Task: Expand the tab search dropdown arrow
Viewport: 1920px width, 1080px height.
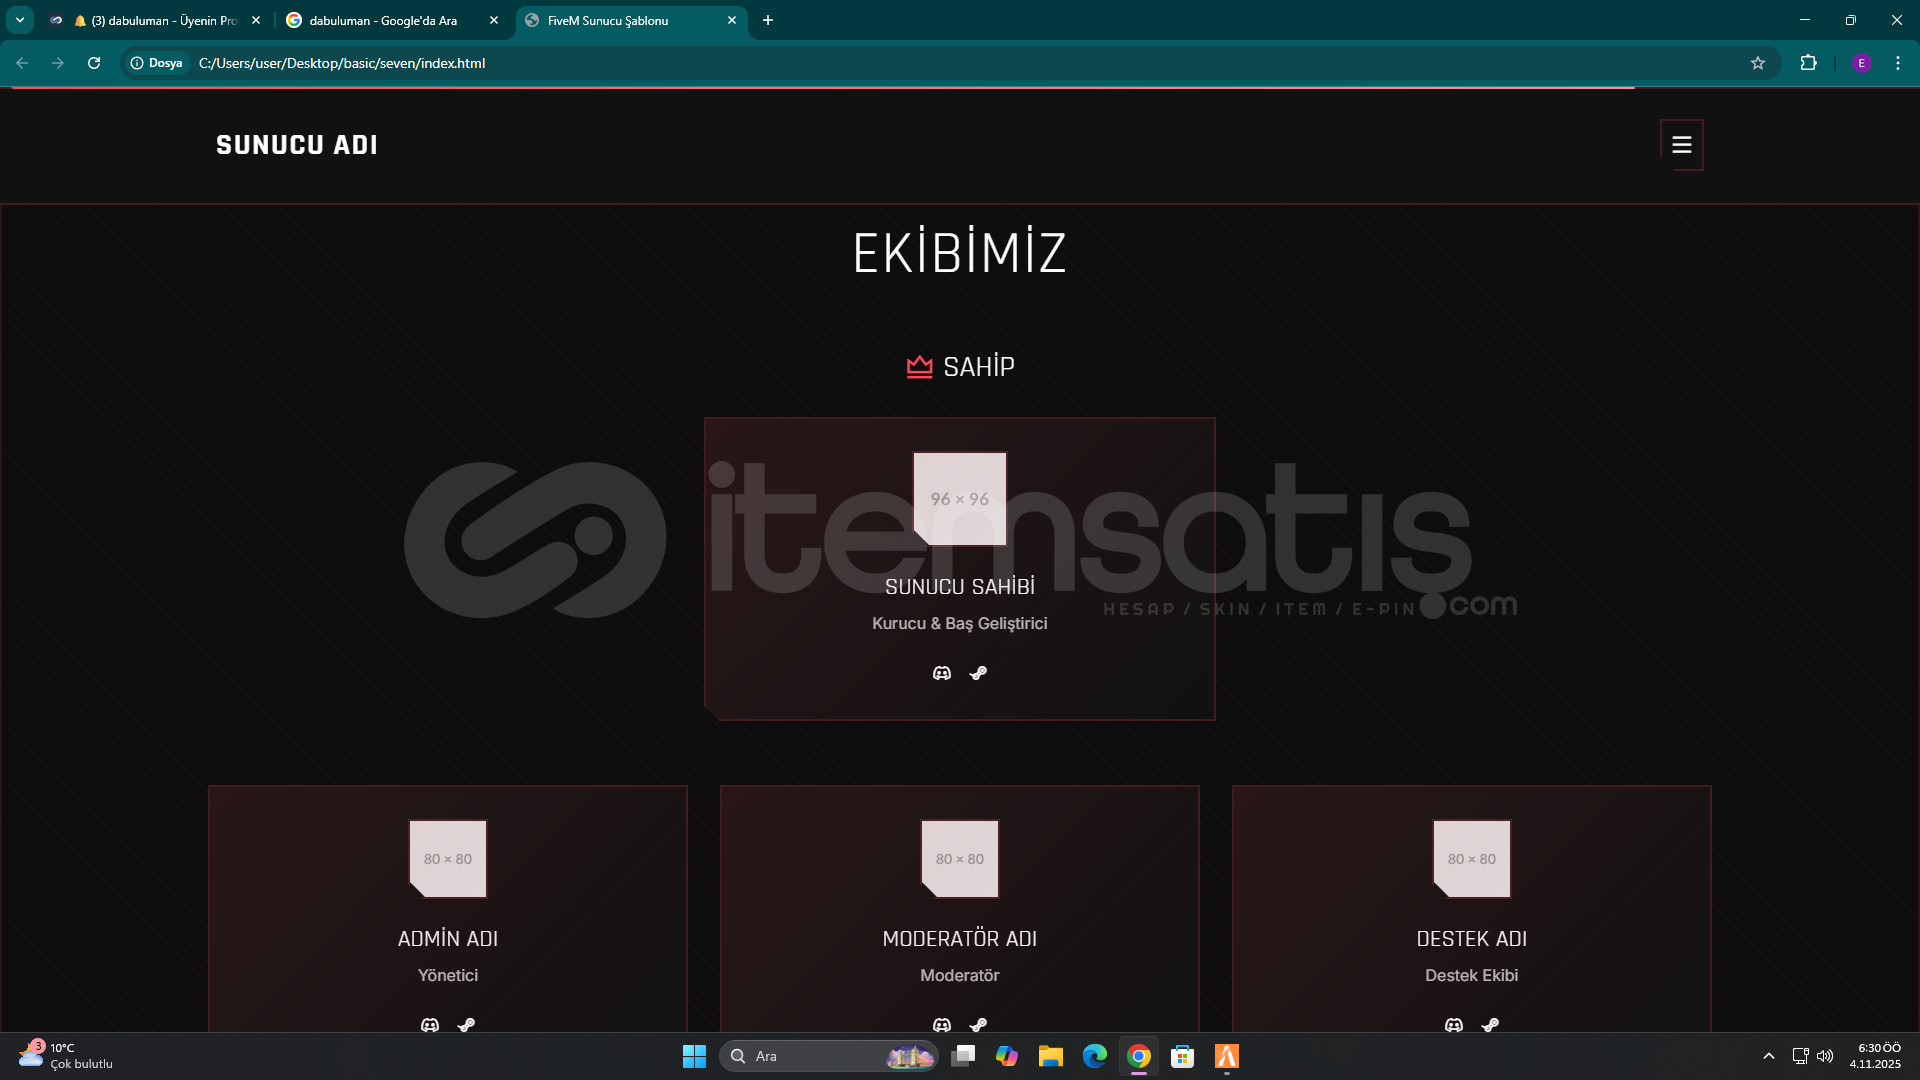Action: 19,20
